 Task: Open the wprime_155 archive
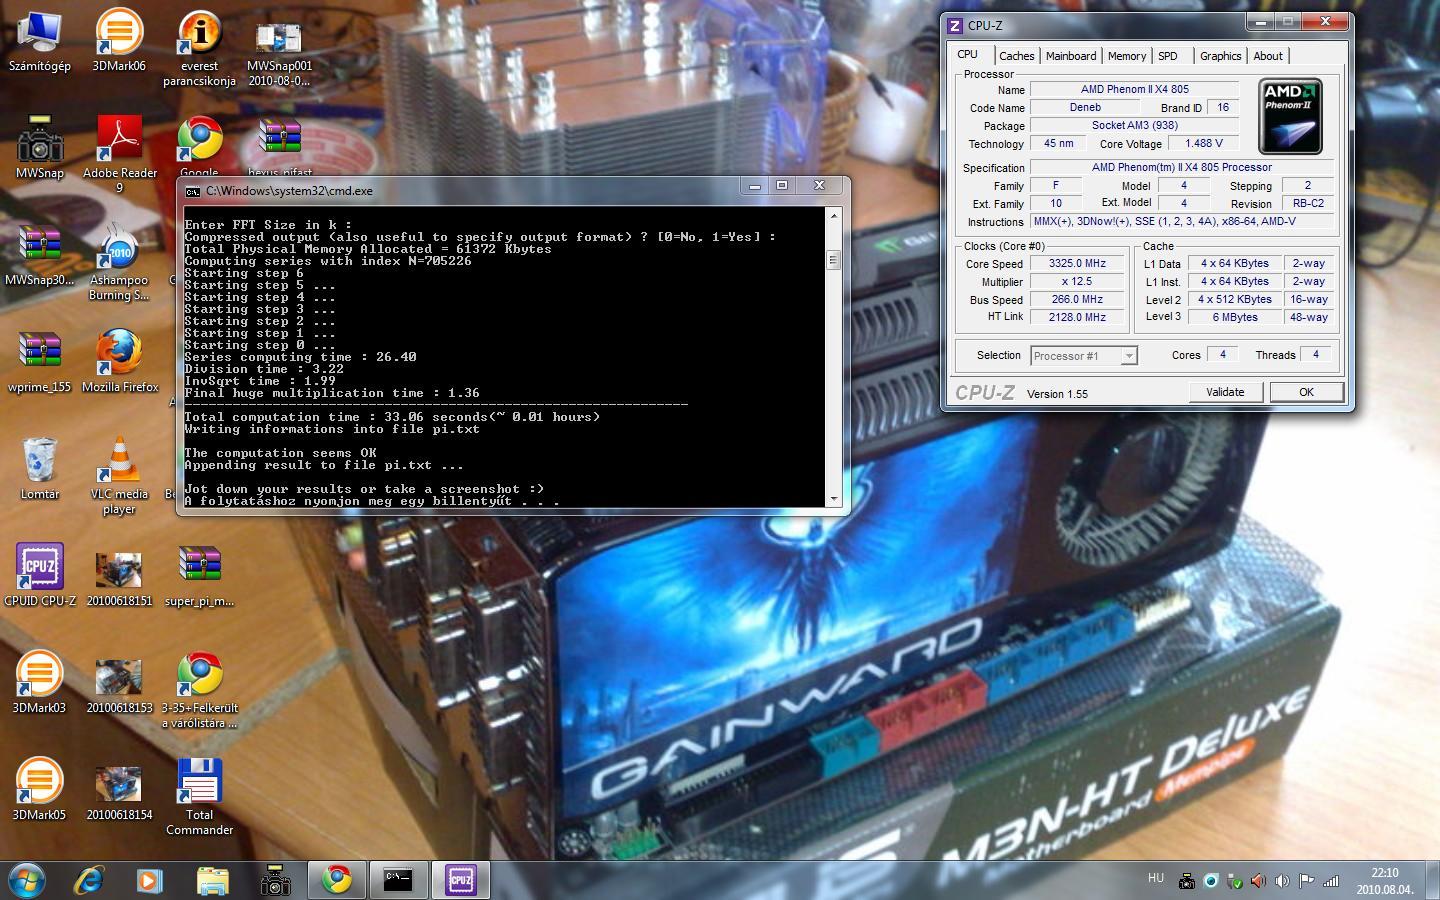39,361
